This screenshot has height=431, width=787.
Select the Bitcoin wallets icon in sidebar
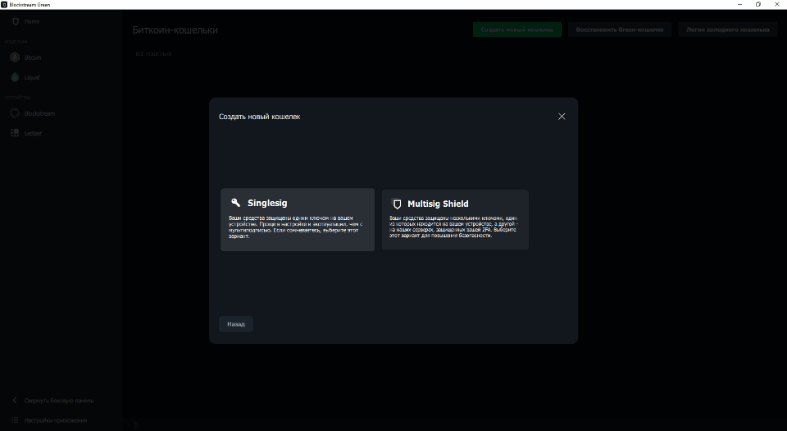point(15,58)
